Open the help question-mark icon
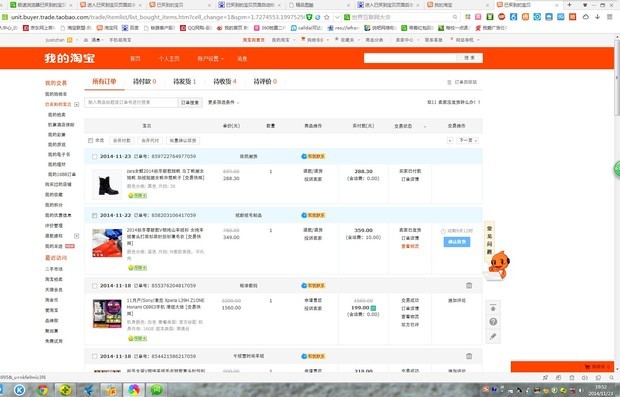 pos(493,322)
